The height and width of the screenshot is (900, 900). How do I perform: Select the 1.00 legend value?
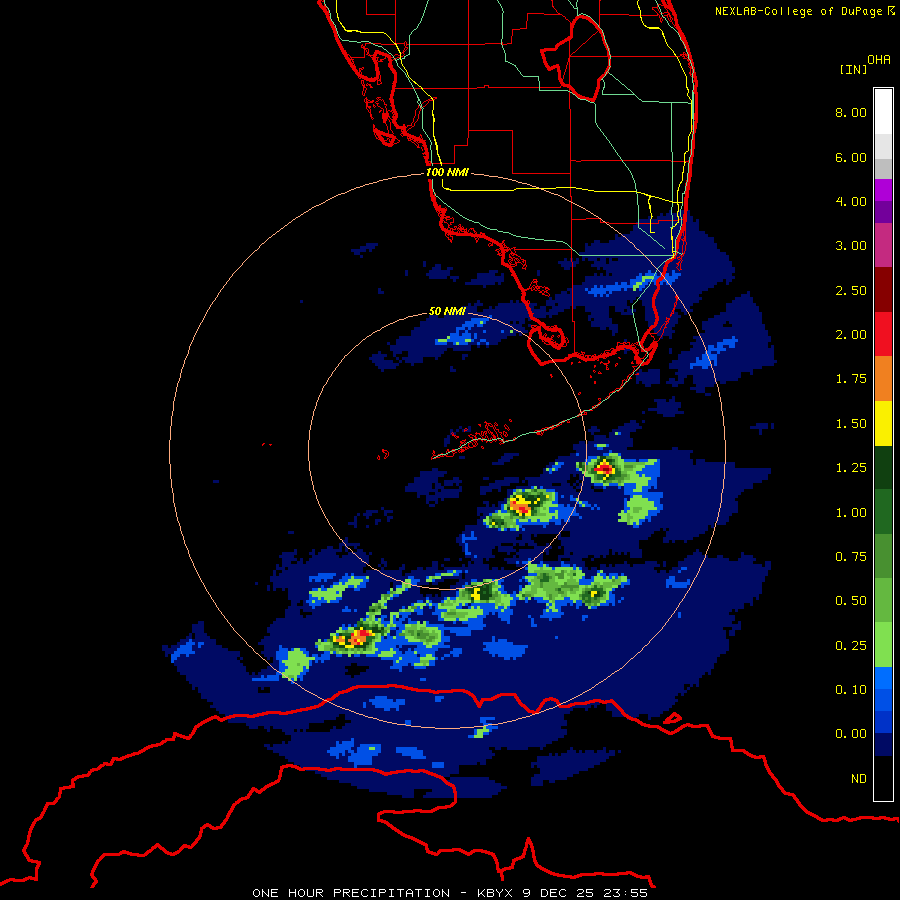point(851,513)
